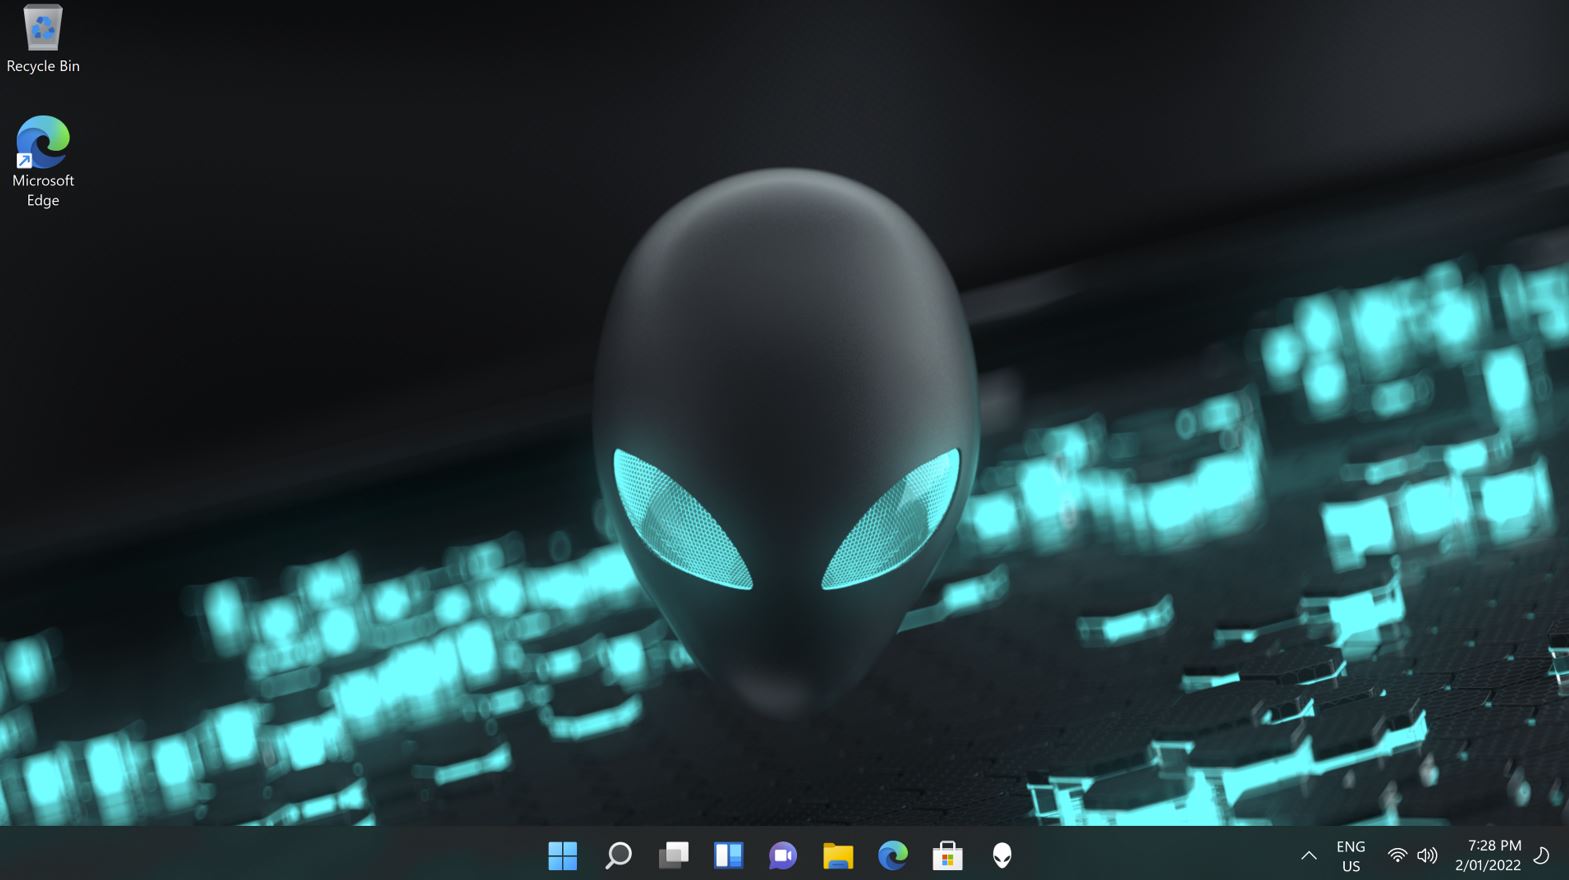Select the Microsoft Edge desktop shortcut

[43, 143]
